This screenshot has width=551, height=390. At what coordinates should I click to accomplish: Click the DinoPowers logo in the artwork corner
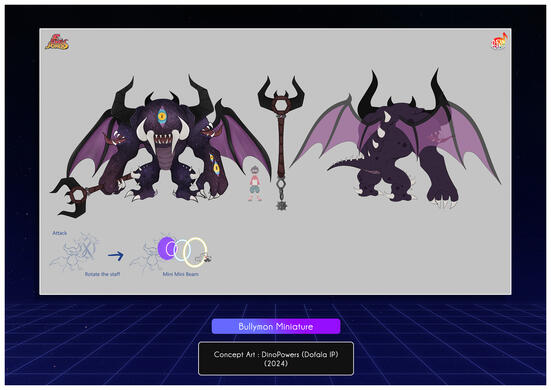pyautogui.click(x=57, y=42)
